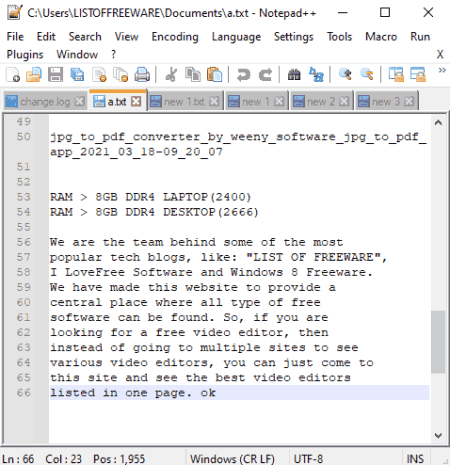Click the Copy toolbar icon
This screenshot has height=465, width=450.
pyautogui.click(x=193, y=74)
